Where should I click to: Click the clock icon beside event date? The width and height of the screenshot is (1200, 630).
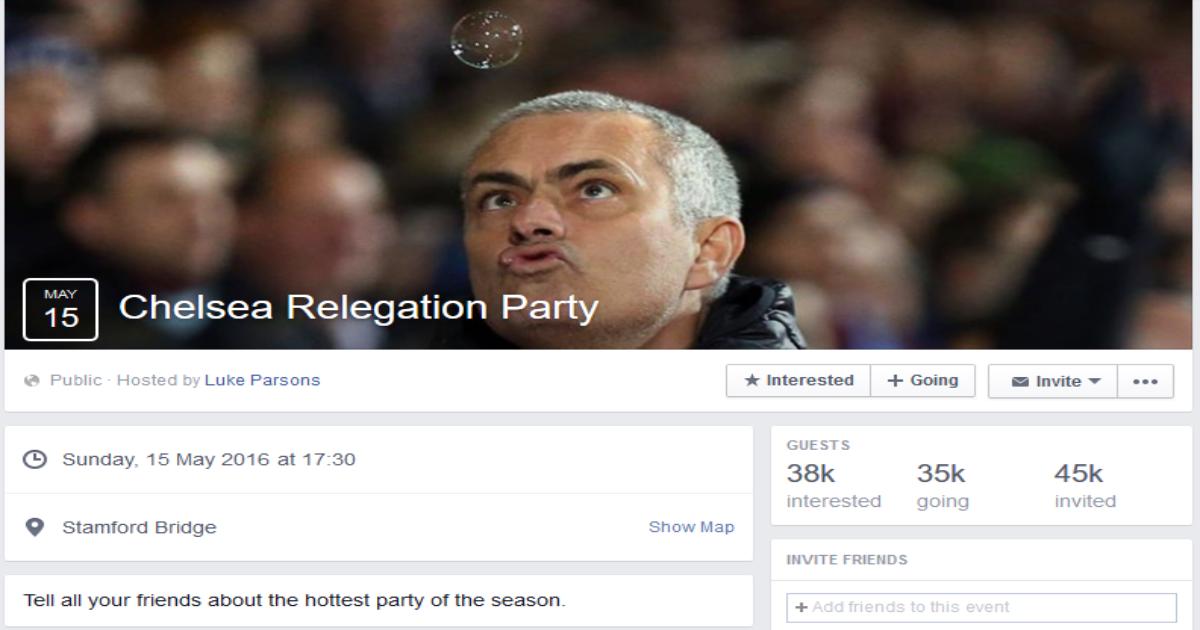35,460
